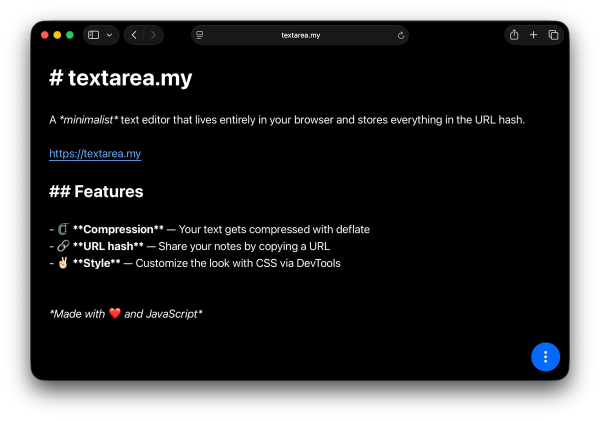Screen dimensions: 600x421
Task: Close the Safari window with red button
Action: [x=45, y=35]
